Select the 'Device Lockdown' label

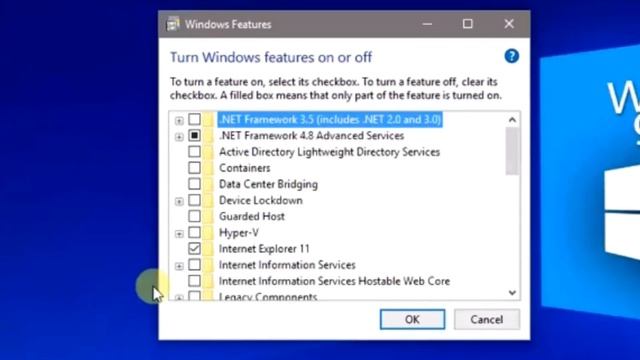[x=260, y=200]
